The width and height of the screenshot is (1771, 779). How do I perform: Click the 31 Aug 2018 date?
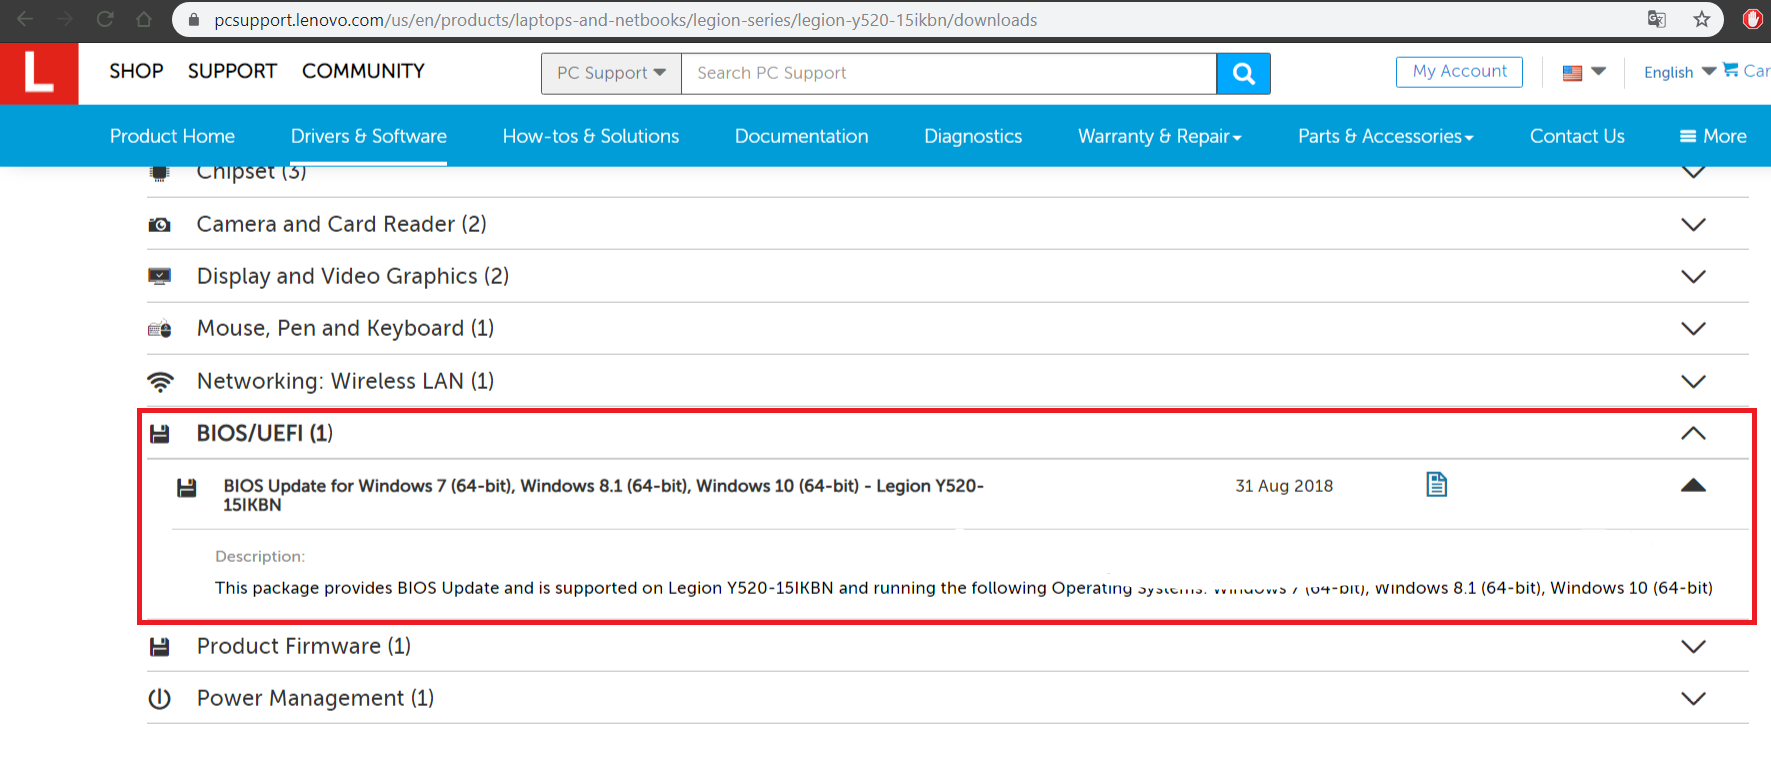point(1284,486)
